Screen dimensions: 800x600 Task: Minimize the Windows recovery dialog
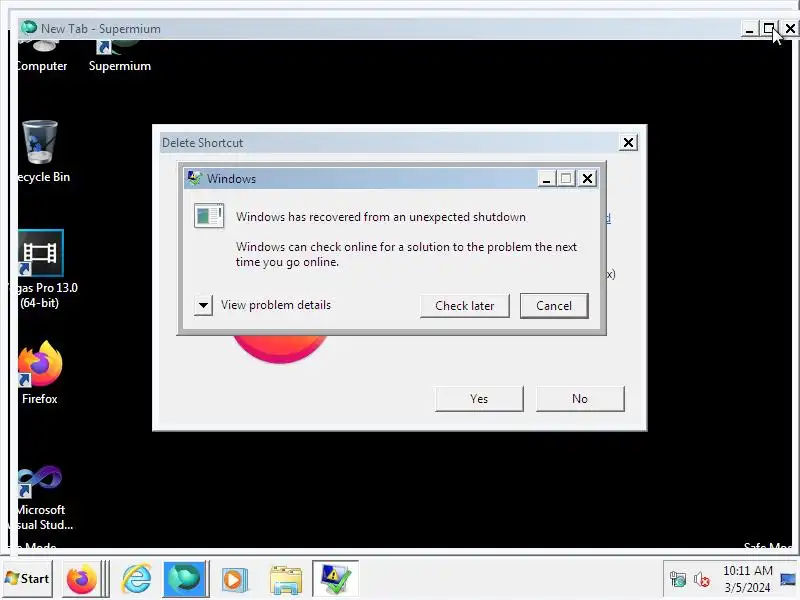[546, 179]
